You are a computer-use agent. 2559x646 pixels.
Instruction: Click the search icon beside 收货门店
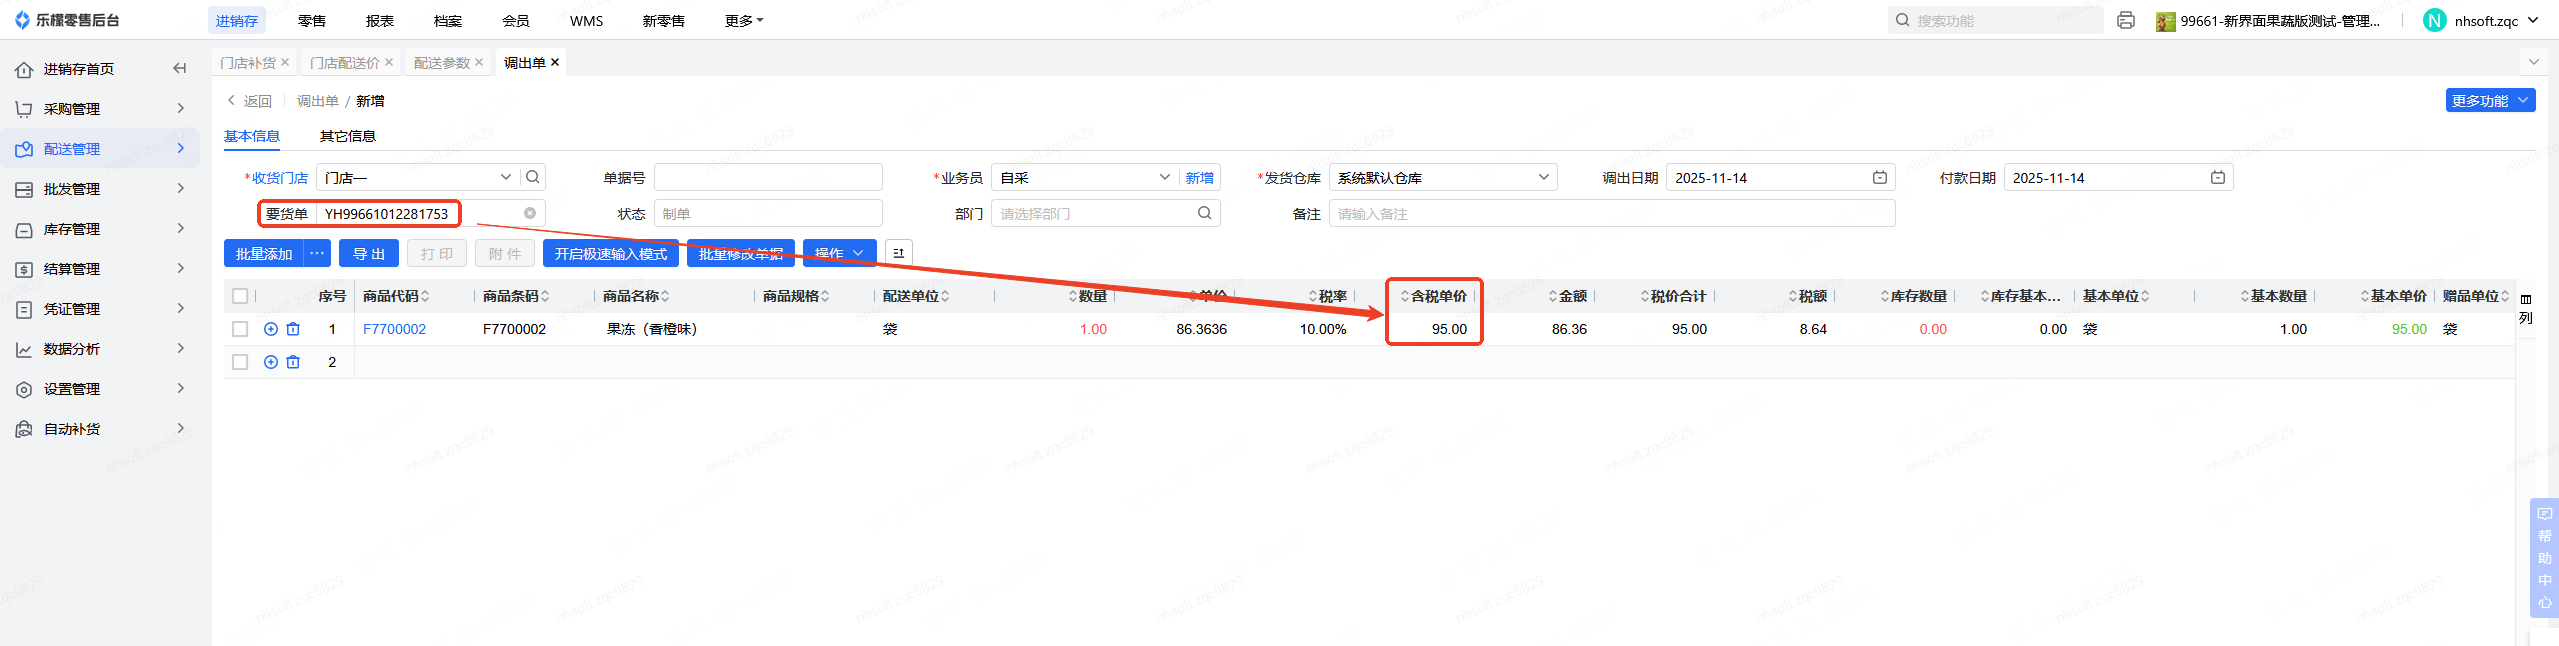(533, 177)
